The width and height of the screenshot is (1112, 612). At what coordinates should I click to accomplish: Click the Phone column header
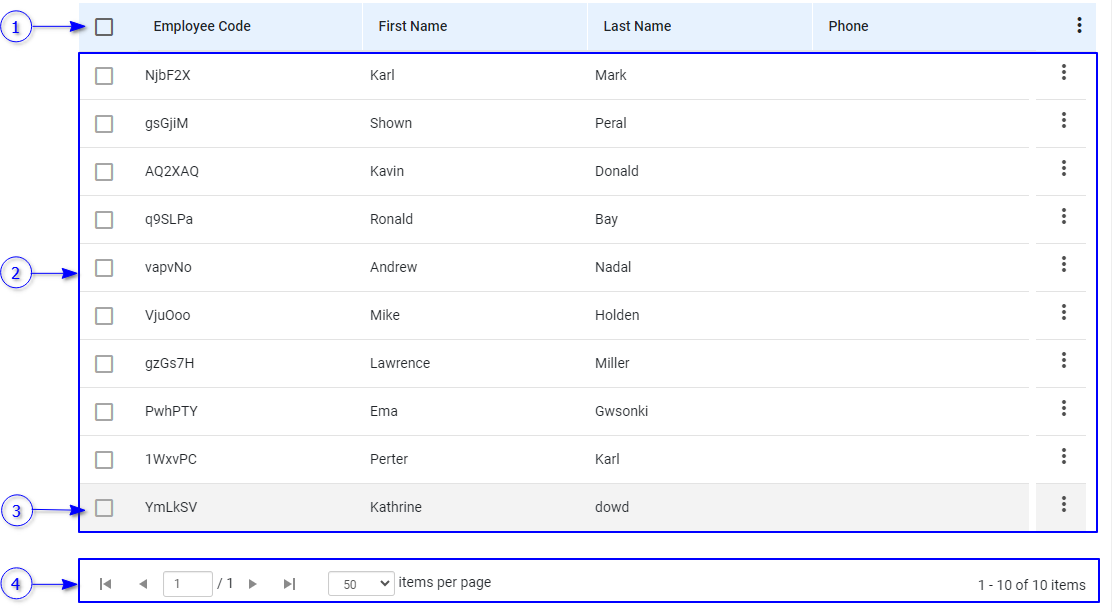tap(848, 27)
